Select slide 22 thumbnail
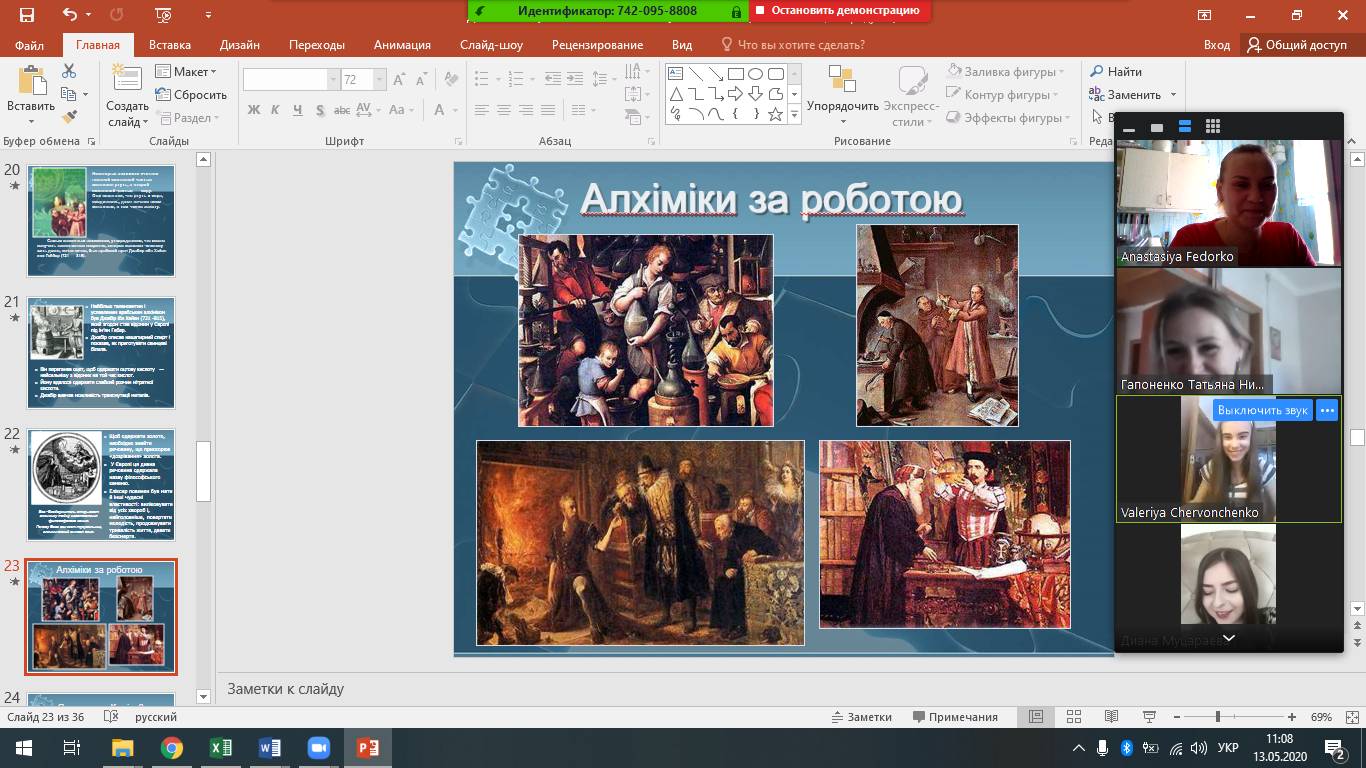 pos(101,485)
